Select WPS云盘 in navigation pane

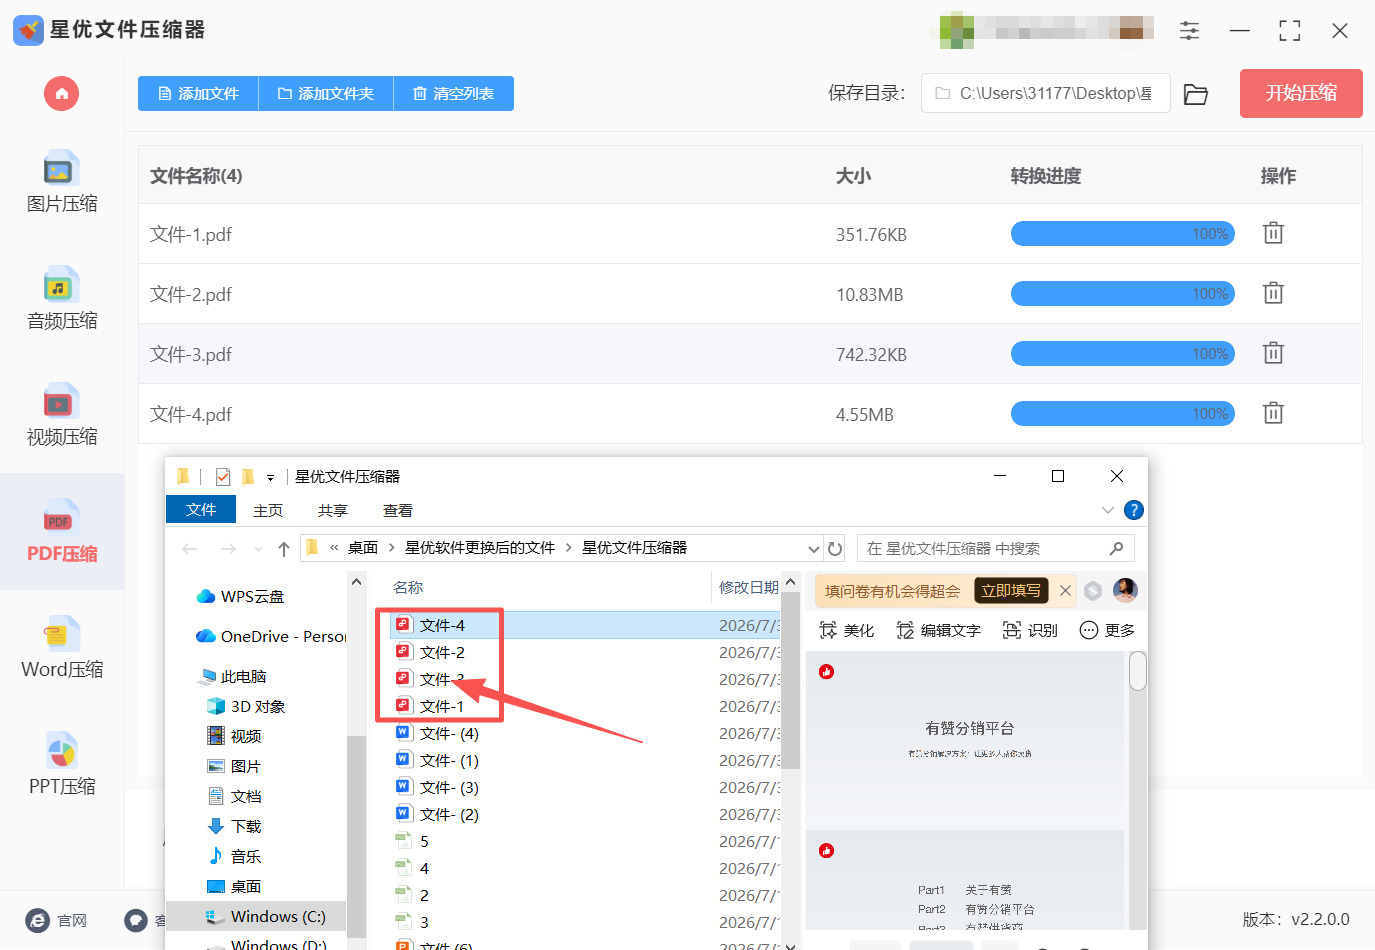241,596
